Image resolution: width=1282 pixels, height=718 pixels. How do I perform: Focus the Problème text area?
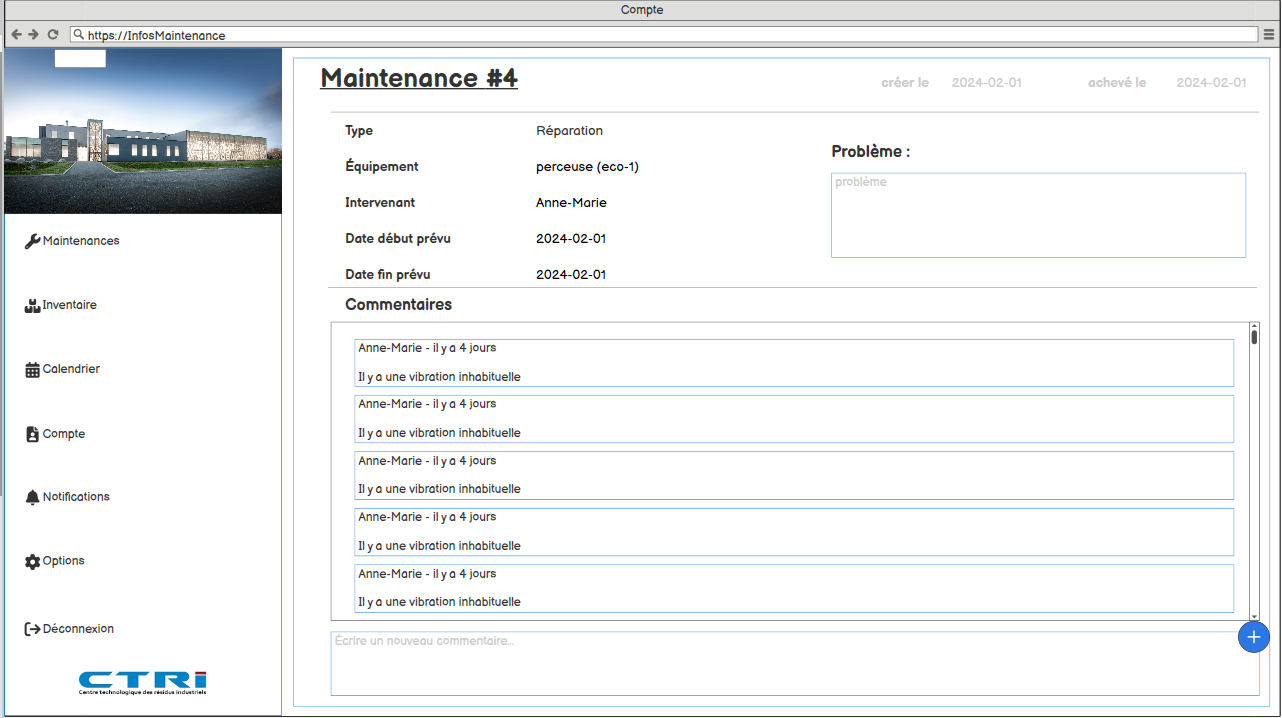(x=1038, y=215)
